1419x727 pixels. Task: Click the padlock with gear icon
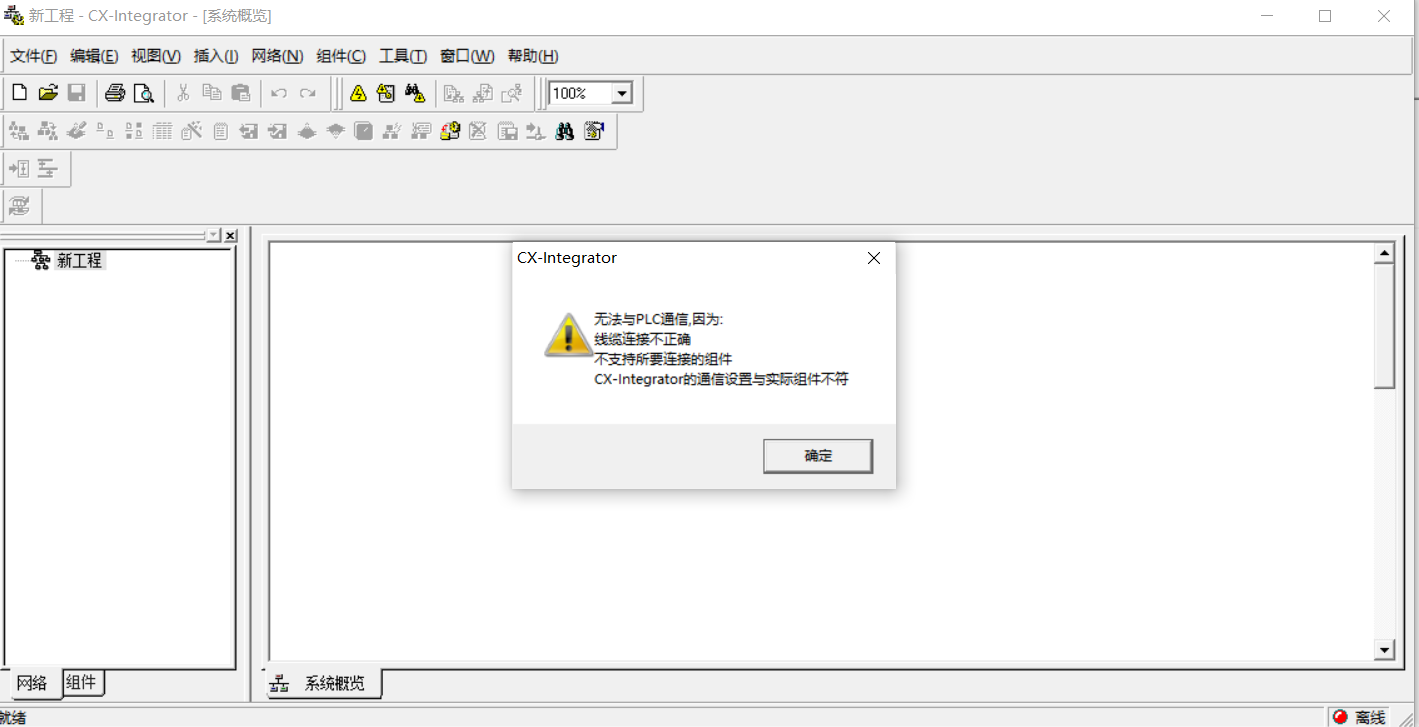click(x=450, y=131)
